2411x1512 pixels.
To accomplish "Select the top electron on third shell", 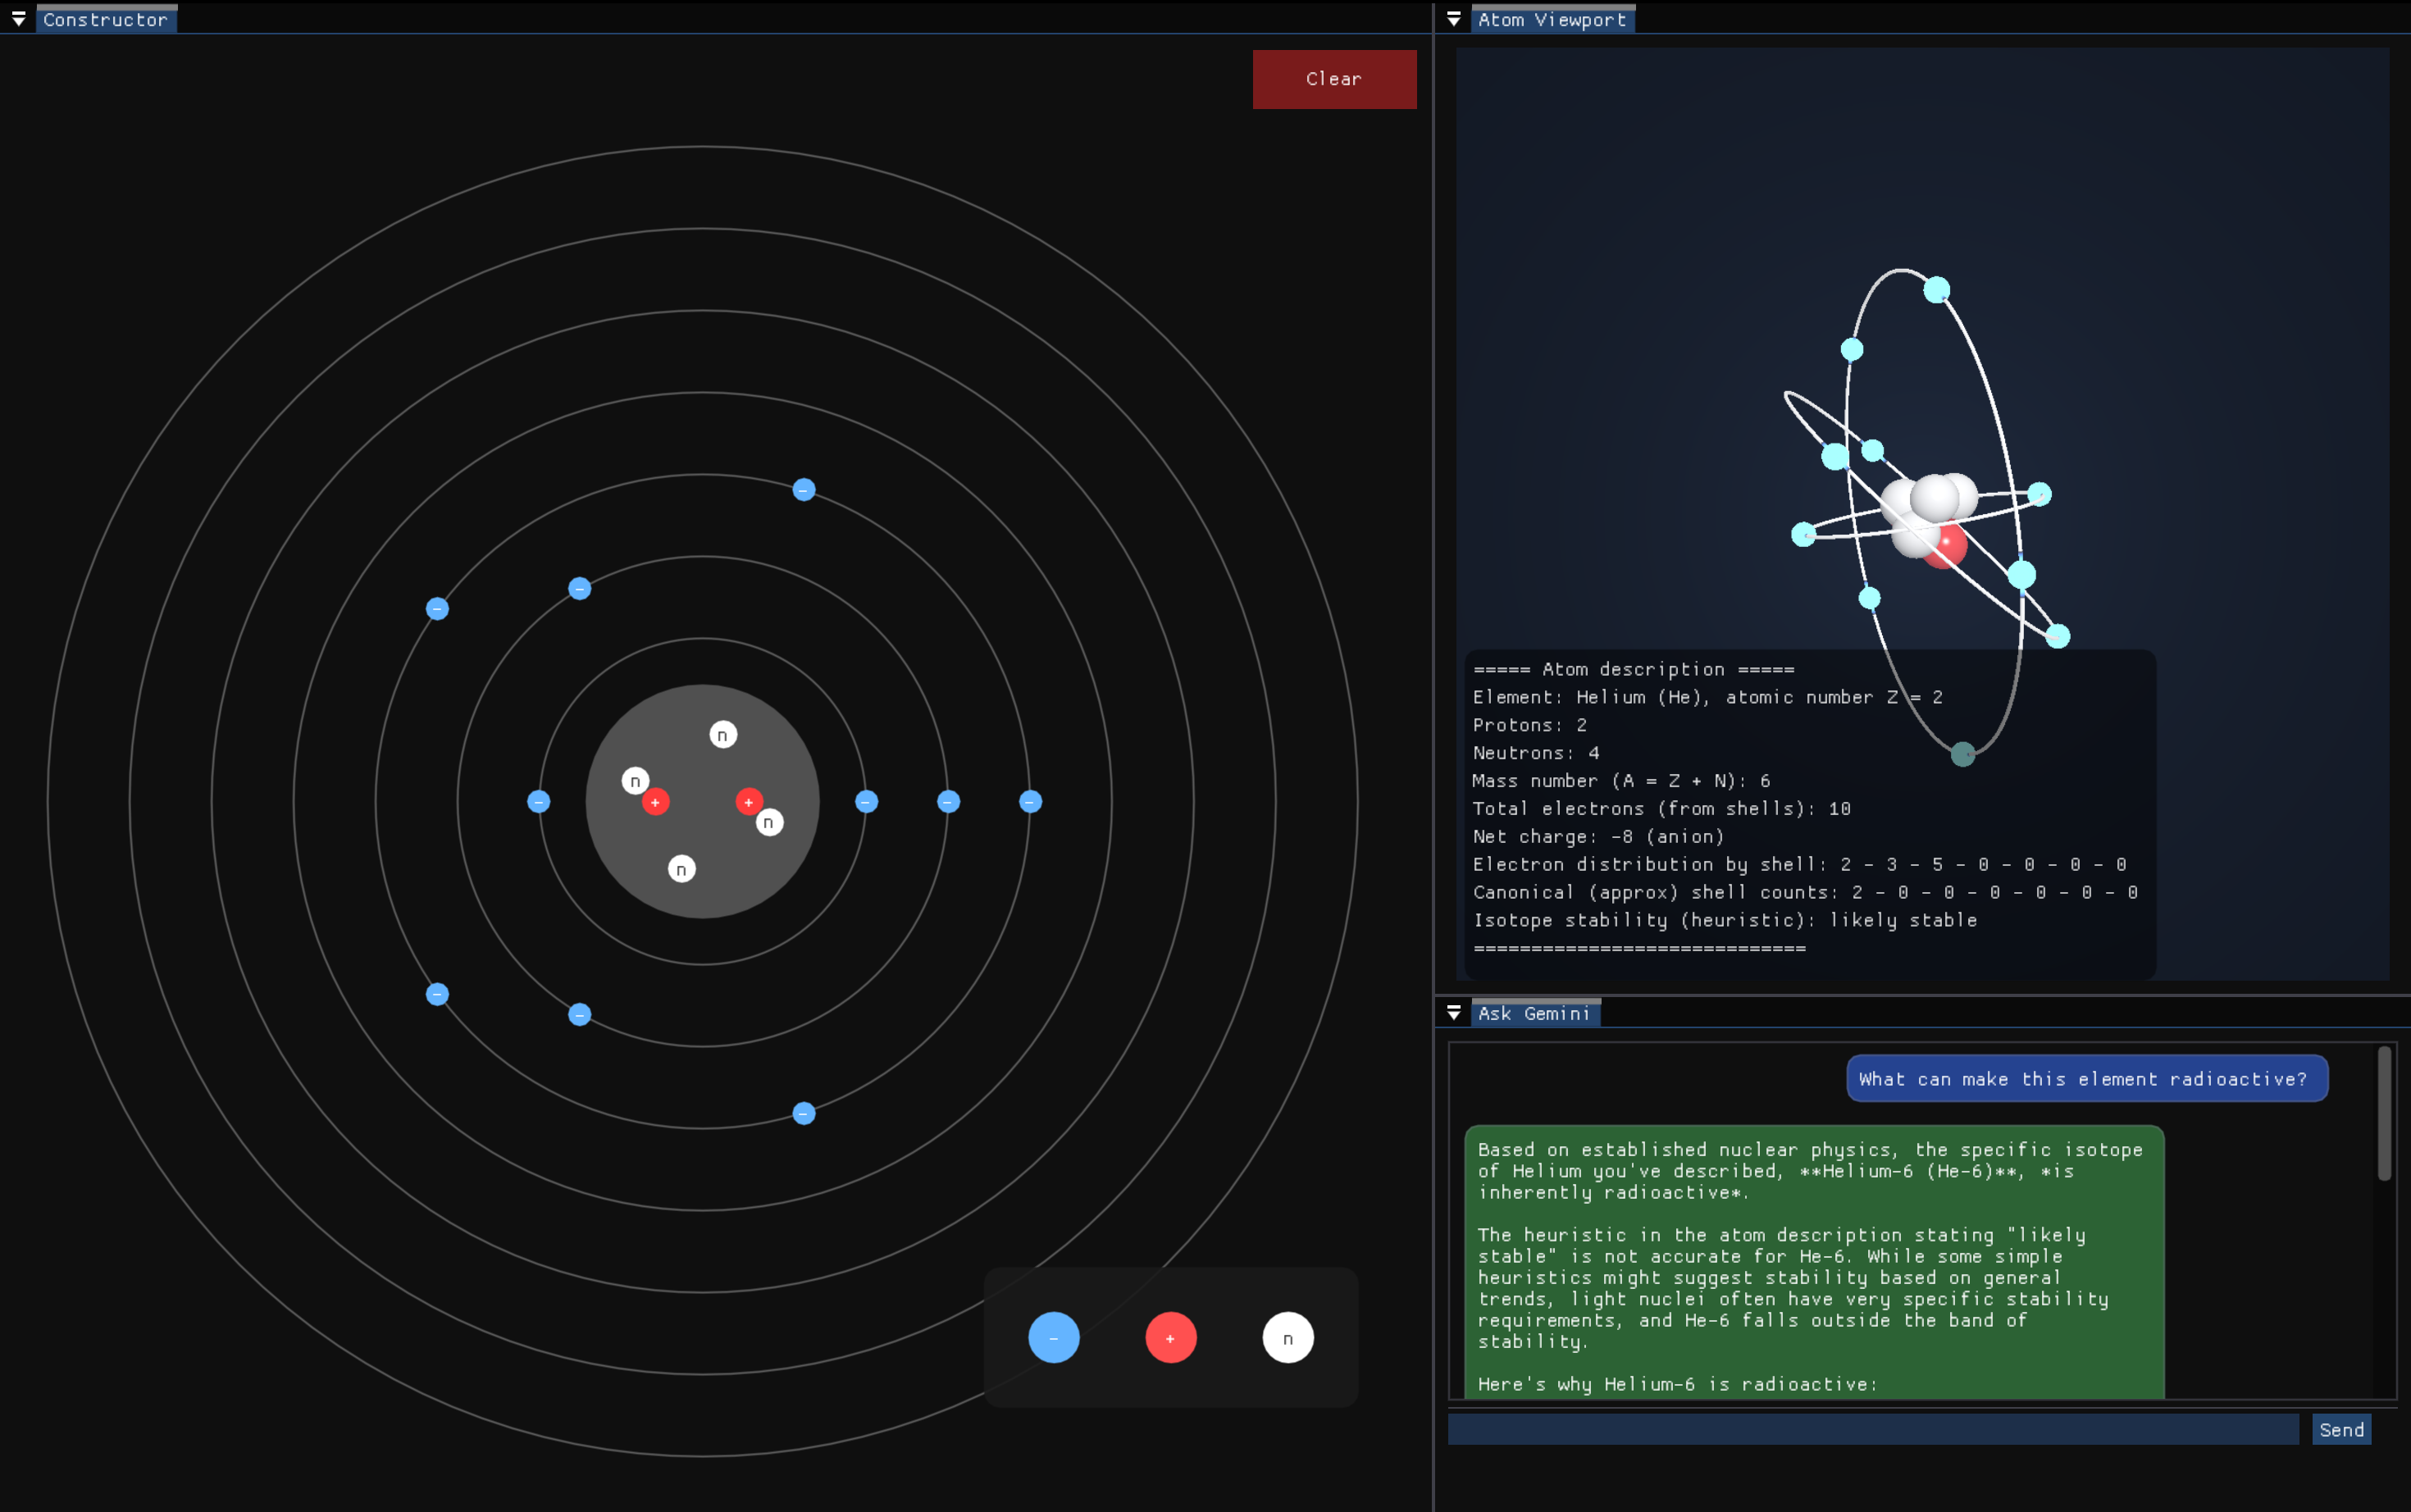I will (x=803, y=490).
